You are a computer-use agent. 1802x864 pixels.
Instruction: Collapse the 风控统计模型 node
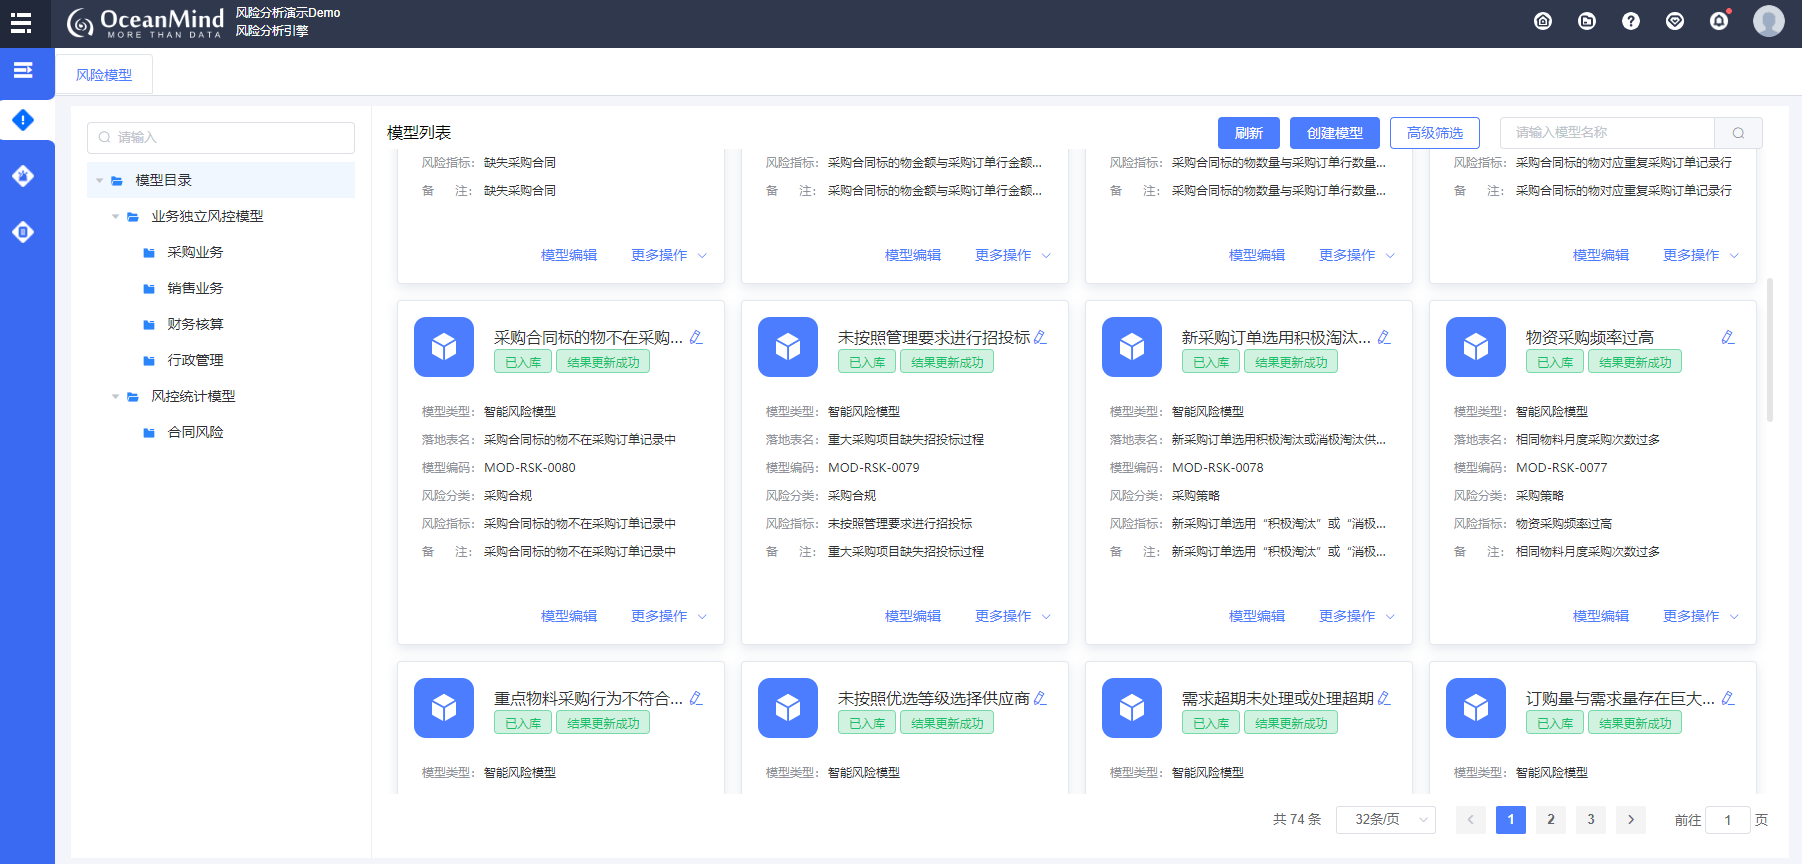pos(115,397)
